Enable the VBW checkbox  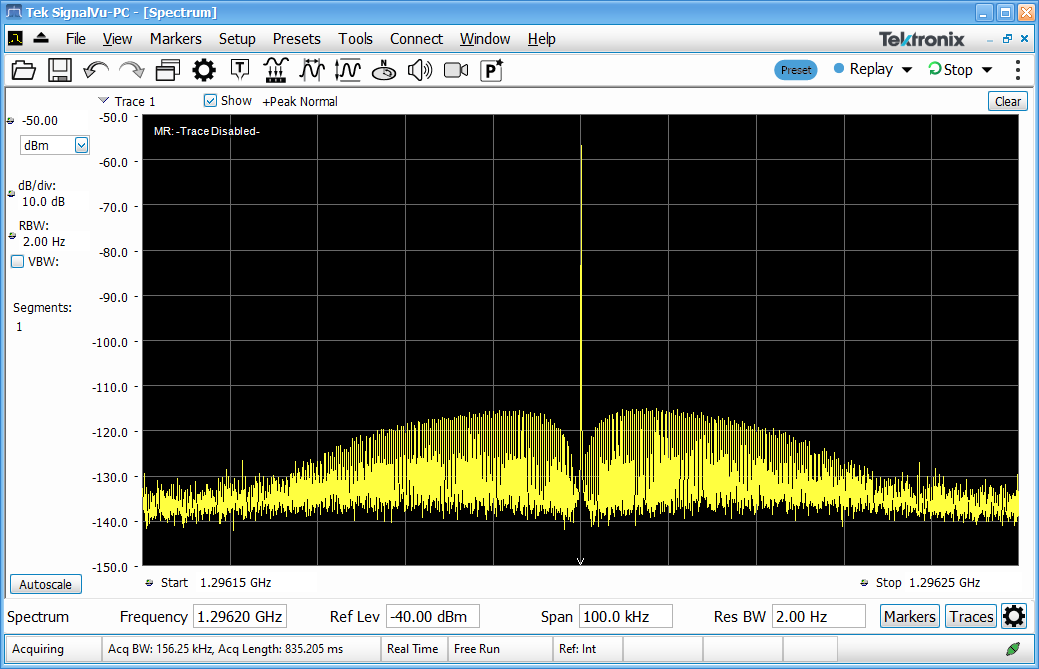18,262
